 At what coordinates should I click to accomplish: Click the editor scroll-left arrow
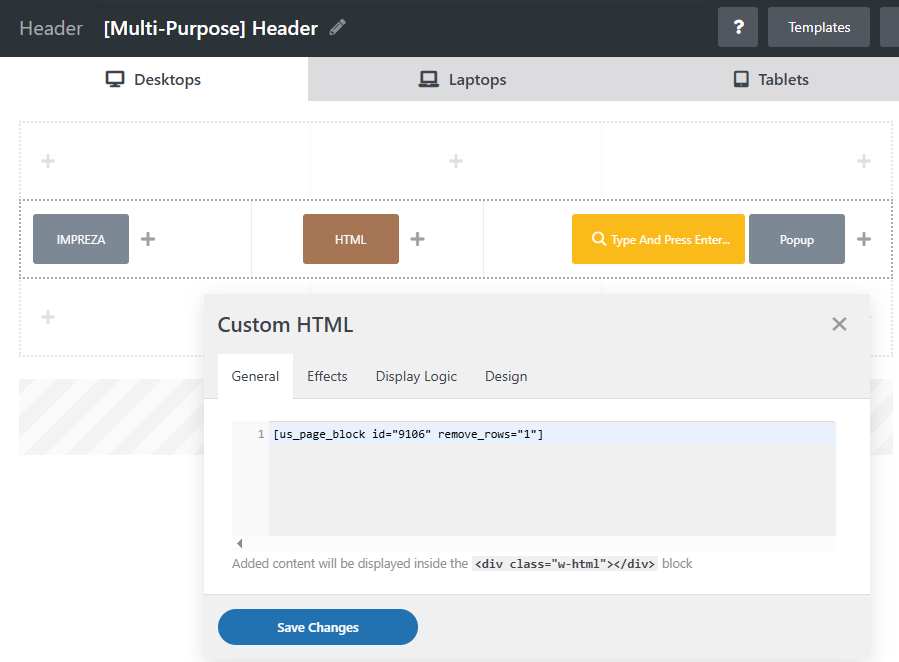[240, 543]
